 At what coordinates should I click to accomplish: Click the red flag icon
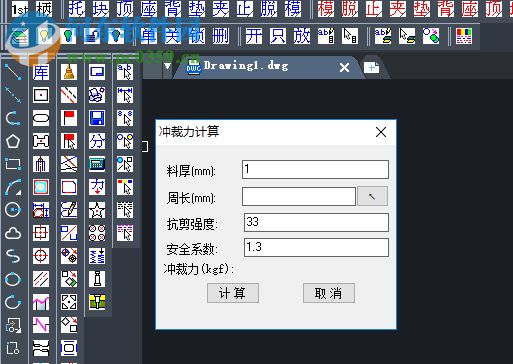point(69,118)
